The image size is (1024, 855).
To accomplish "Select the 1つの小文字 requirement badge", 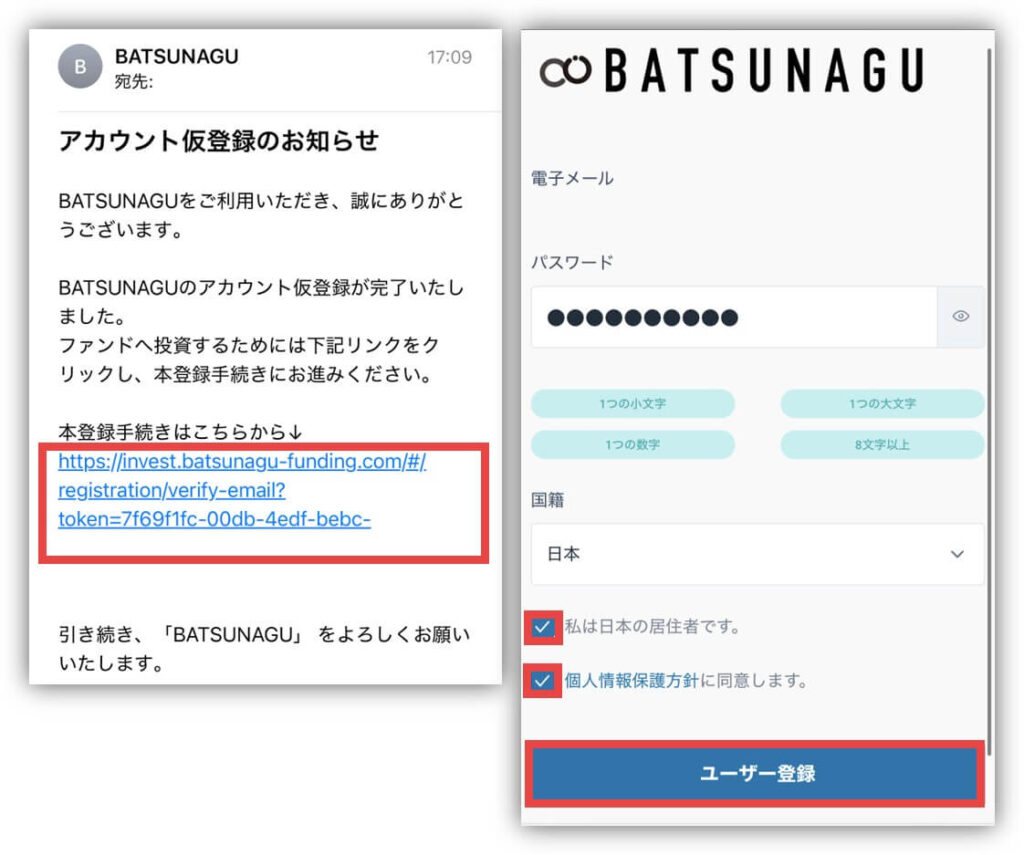I will [632, 404].
